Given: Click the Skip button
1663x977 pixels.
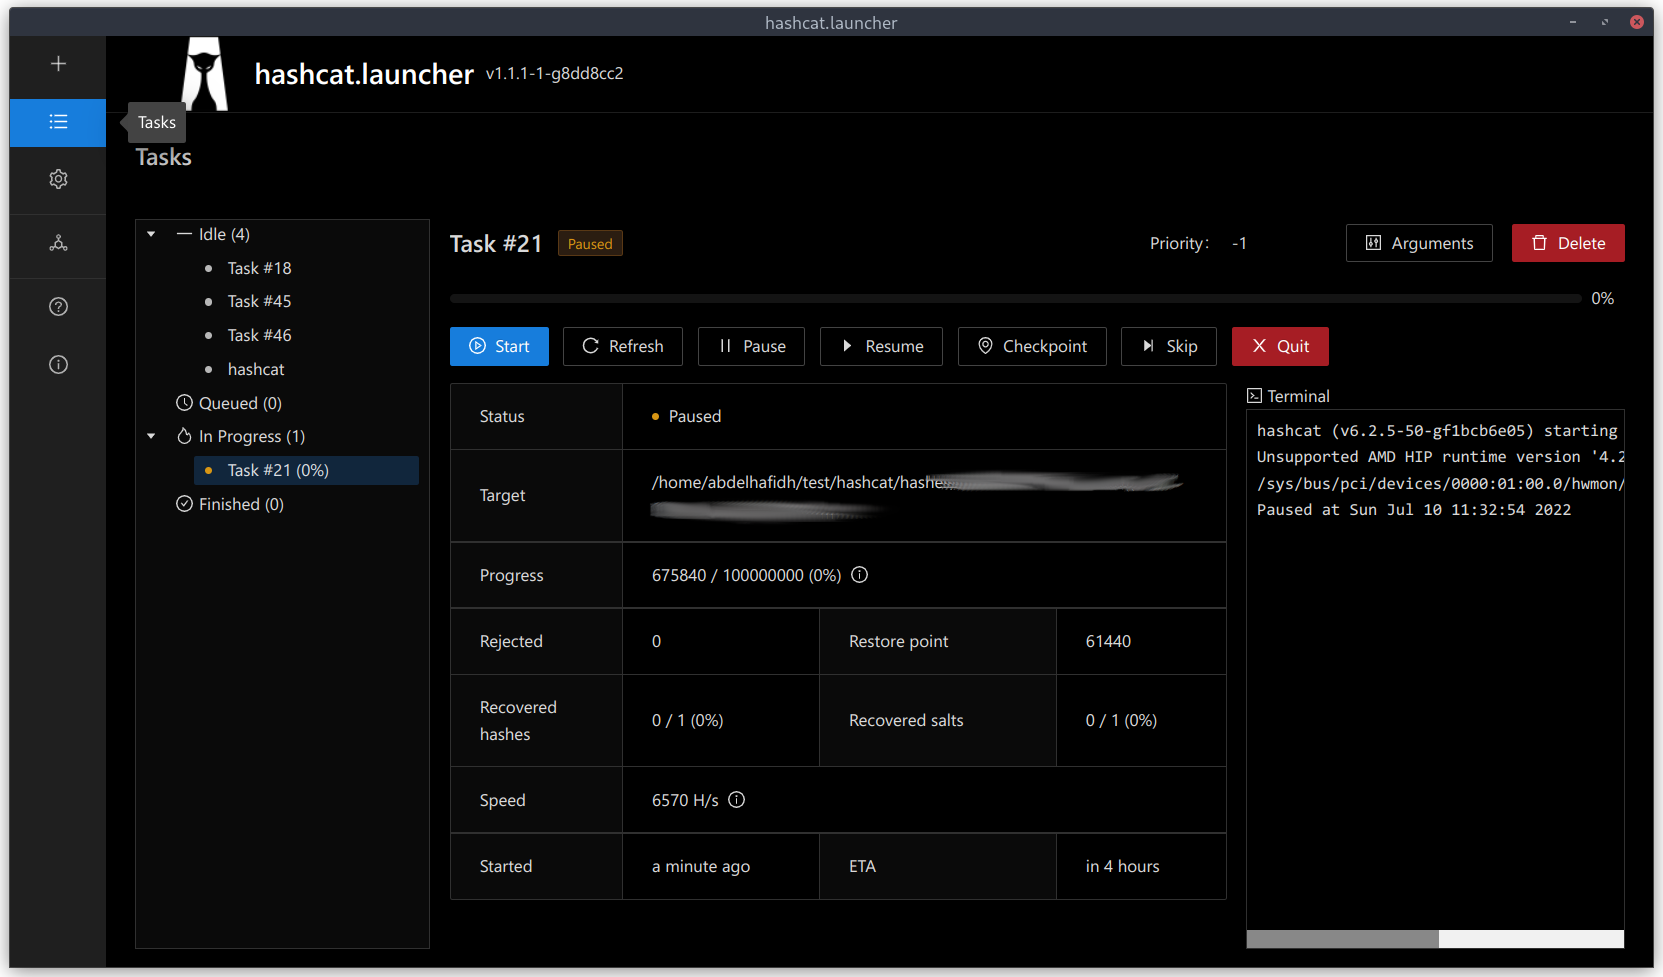Looking at the screenshot, I should pyautogui.click(x=1169, y=346).
